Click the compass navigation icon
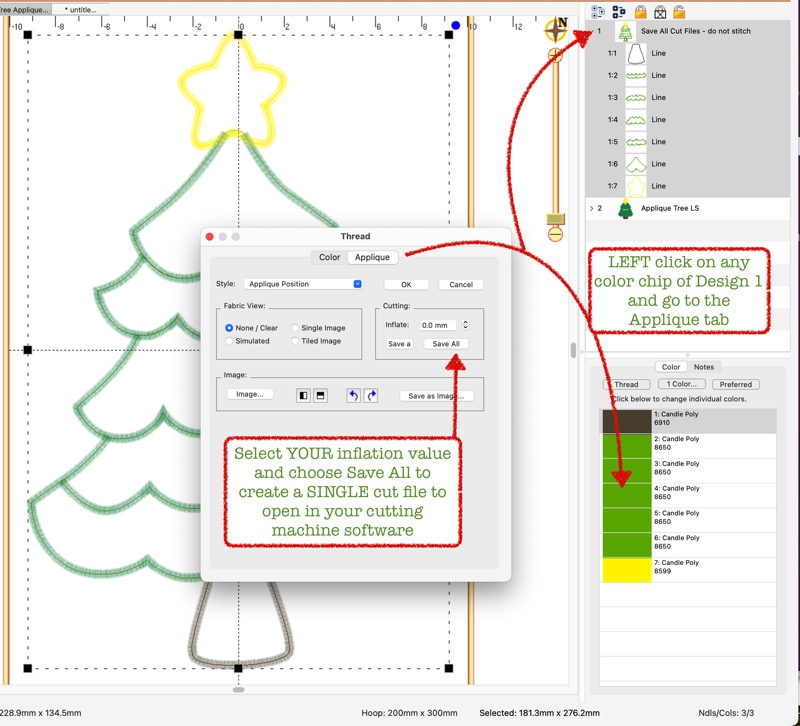This screenshot has height=726, width=800. [556, 30]
